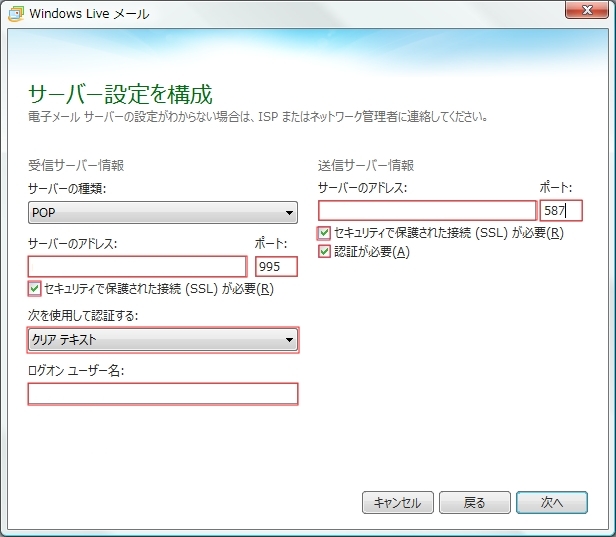This screenshot has height=537, width=616.
Task: Close the Windows Live Mail dialog
Action: click(587, 9)
